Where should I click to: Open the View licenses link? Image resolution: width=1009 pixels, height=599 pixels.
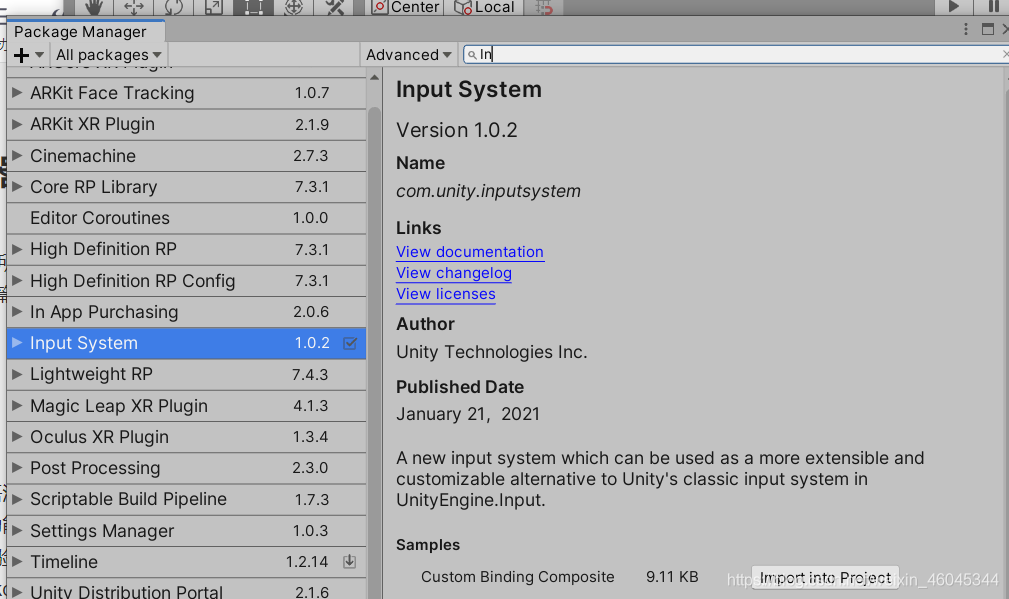click(445, 294)
